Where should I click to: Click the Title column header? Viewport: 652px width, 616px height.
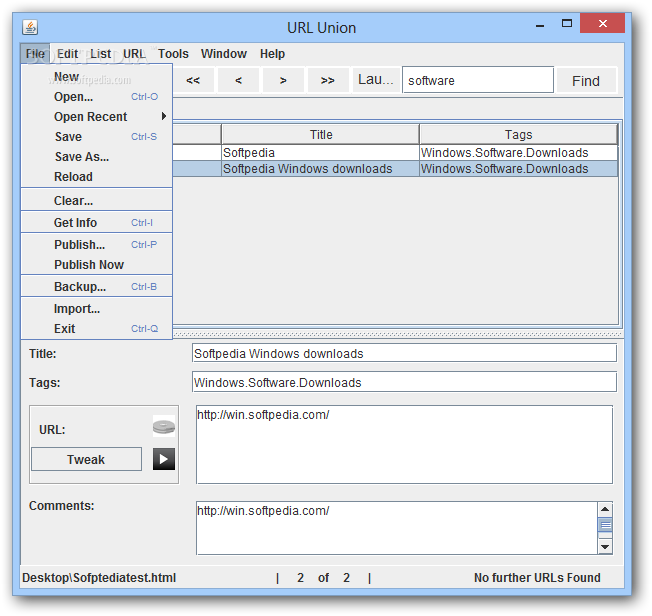point(321,135)
